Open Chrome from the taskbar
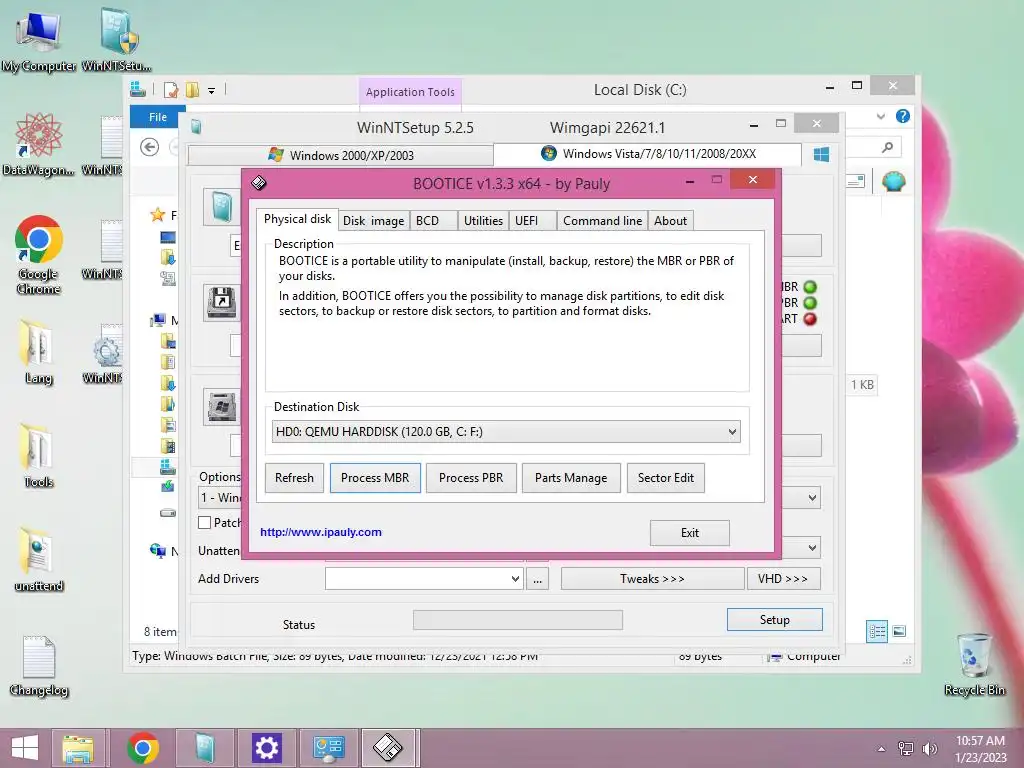 tap(143, 748)
